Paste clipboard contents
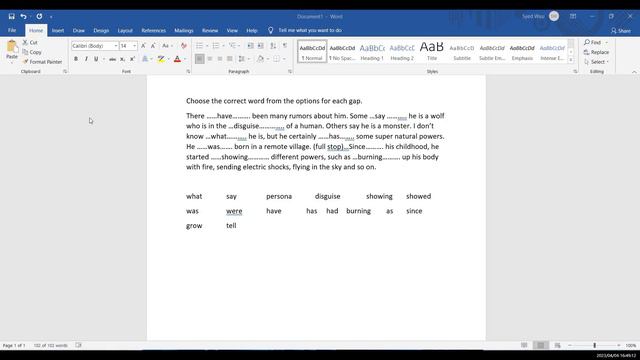Viewport: 640px width, 360px height. (12, 51)
